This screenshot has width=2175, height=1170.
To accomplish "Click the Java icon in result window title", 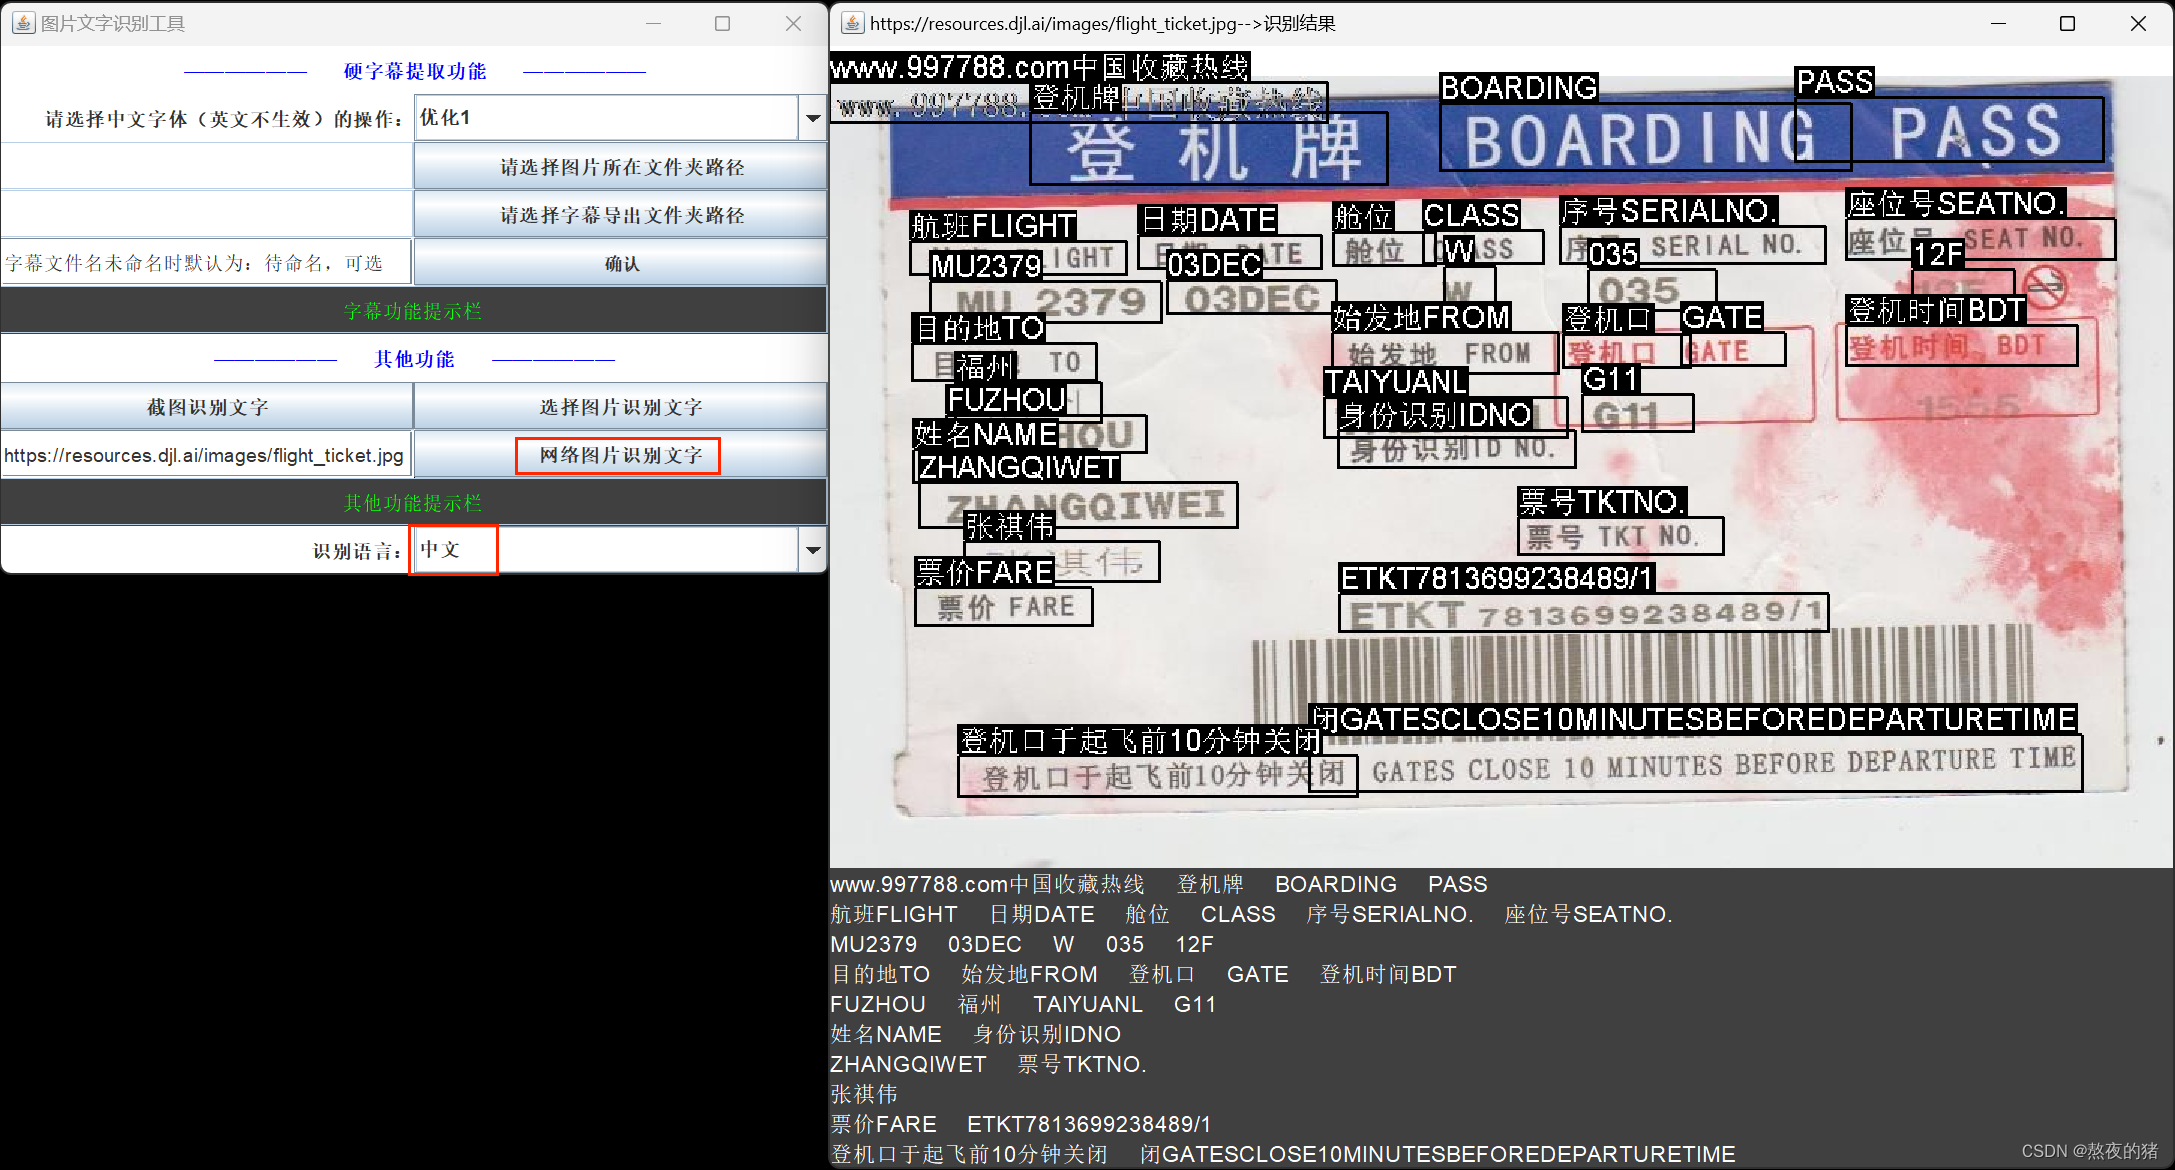I will coord(852,23).
